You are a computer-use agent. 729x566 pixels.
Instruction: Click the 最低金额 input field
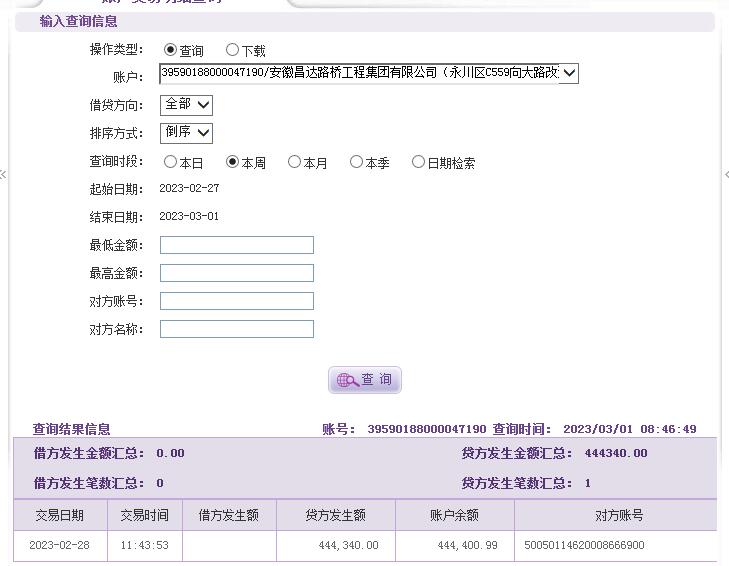pyautogui.click(x=237, y=245)
